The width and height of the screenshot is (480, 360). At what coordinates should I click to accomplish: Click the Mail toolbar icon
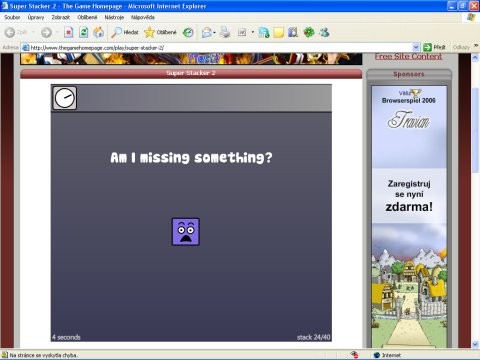point(207,32)
